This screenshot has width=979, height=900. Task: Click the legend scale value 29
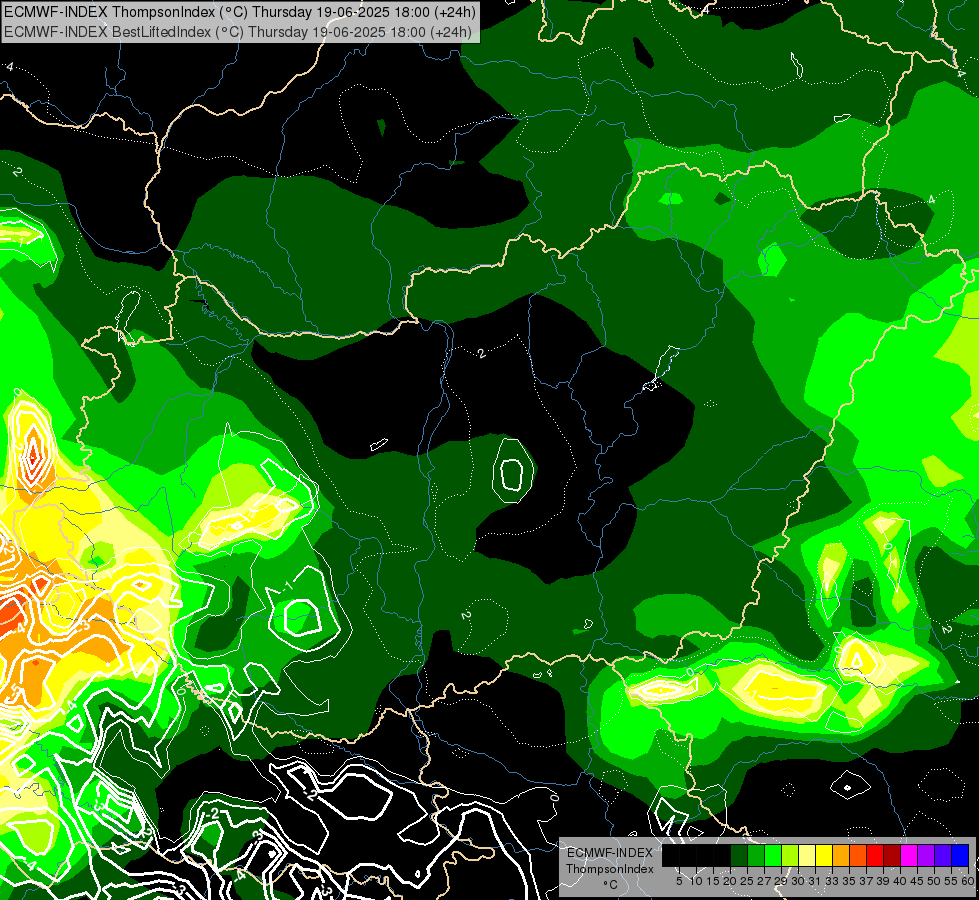pos(781,881)
